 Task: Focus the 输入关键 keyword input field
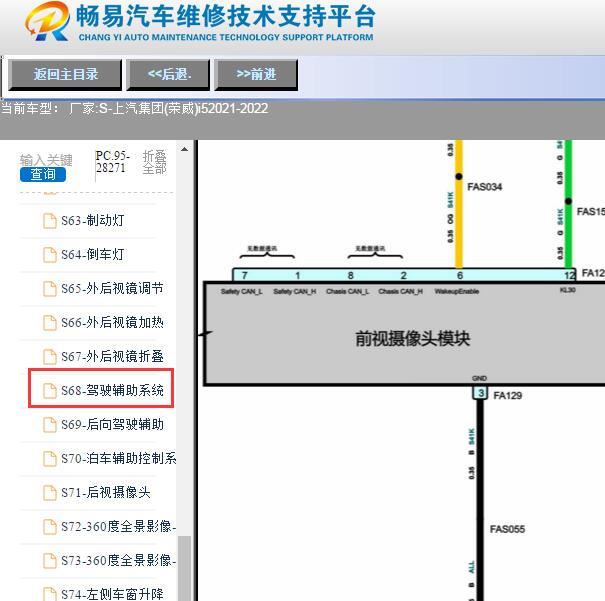(x=46, y=160)
